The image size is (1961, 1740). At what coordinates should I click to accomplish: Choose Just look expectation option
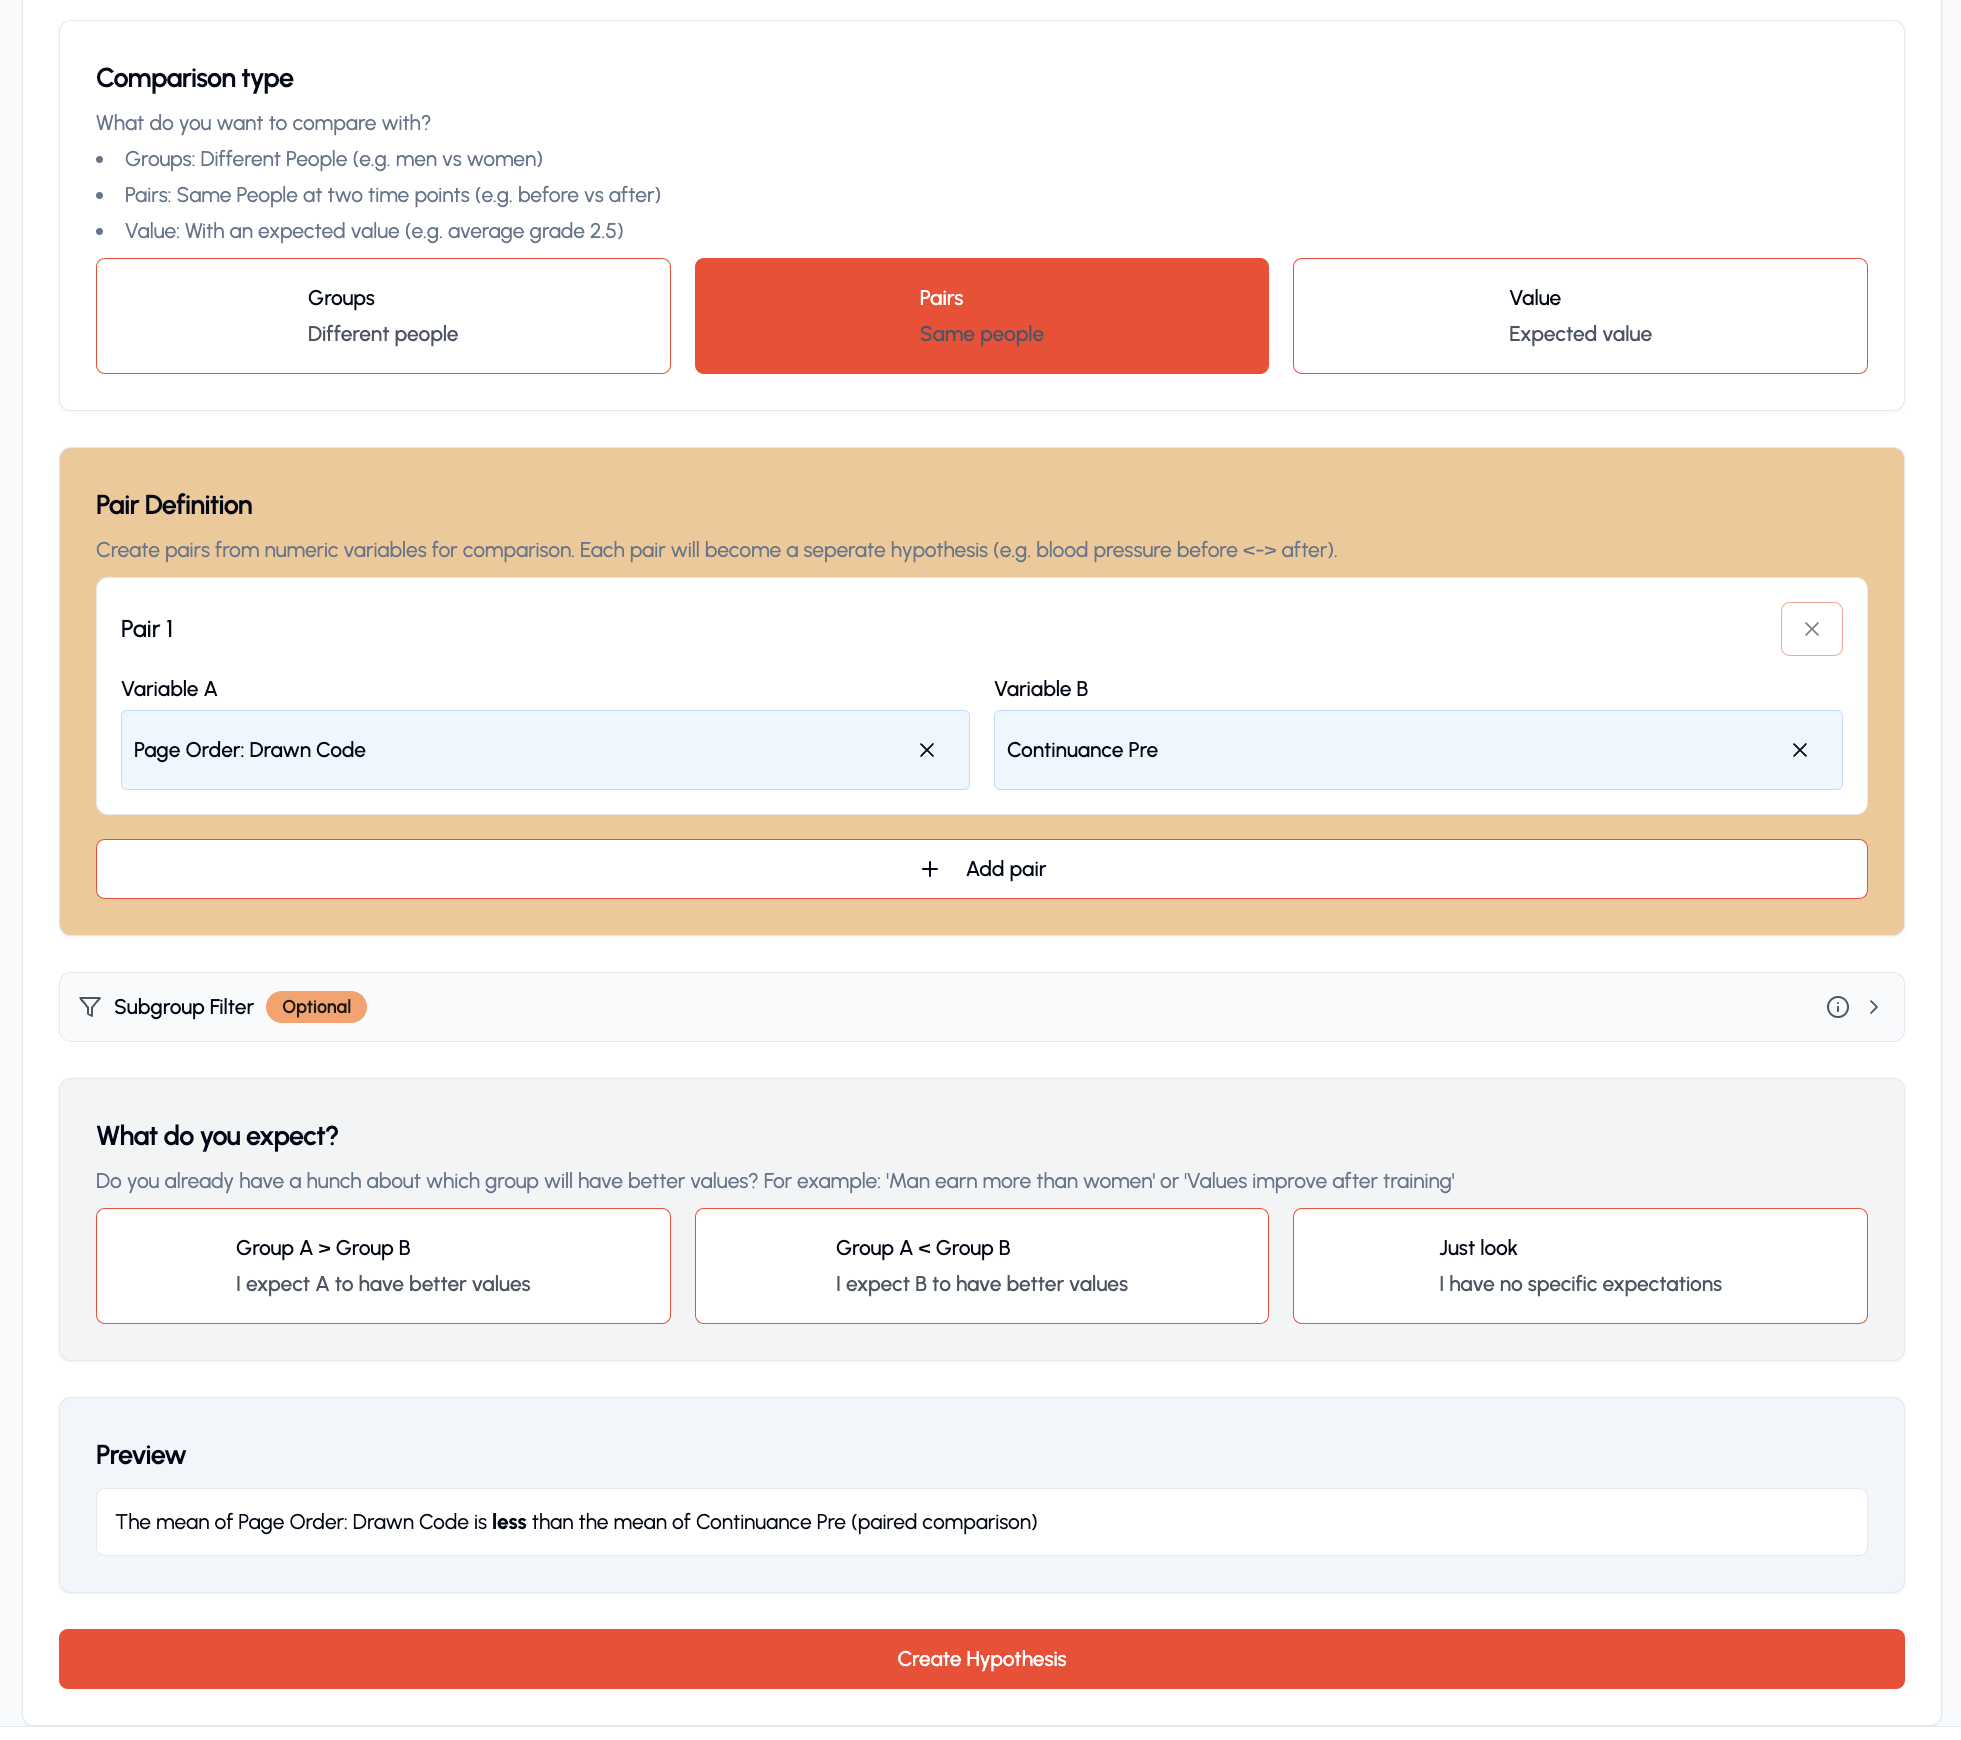tap(1579, 1266)
